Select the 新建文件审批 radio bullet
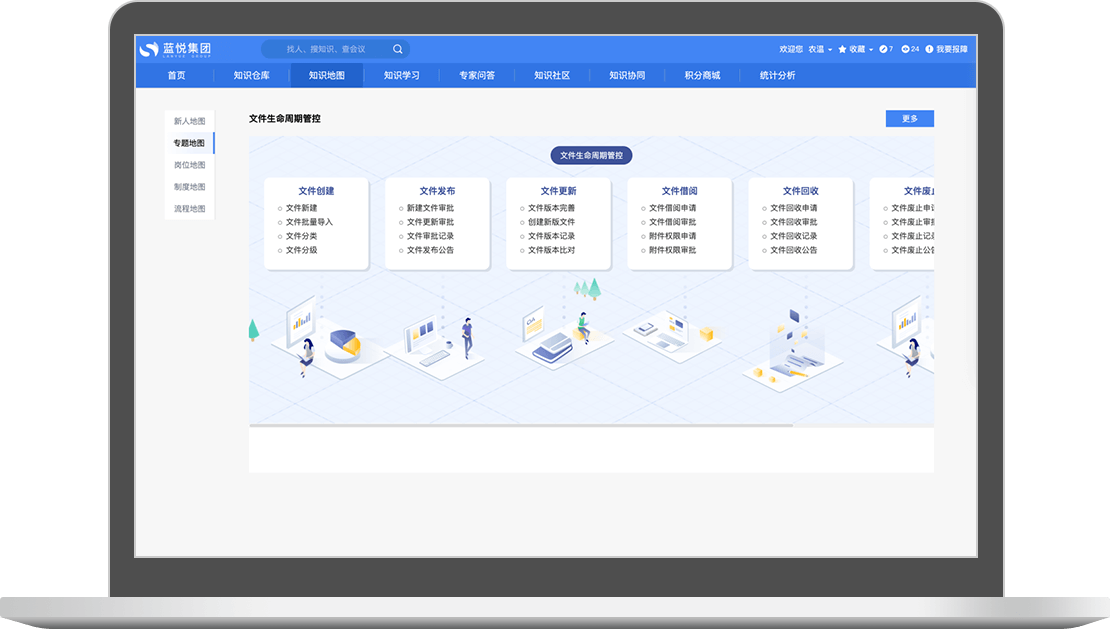1110x629 pixels. tap(401, 208)
